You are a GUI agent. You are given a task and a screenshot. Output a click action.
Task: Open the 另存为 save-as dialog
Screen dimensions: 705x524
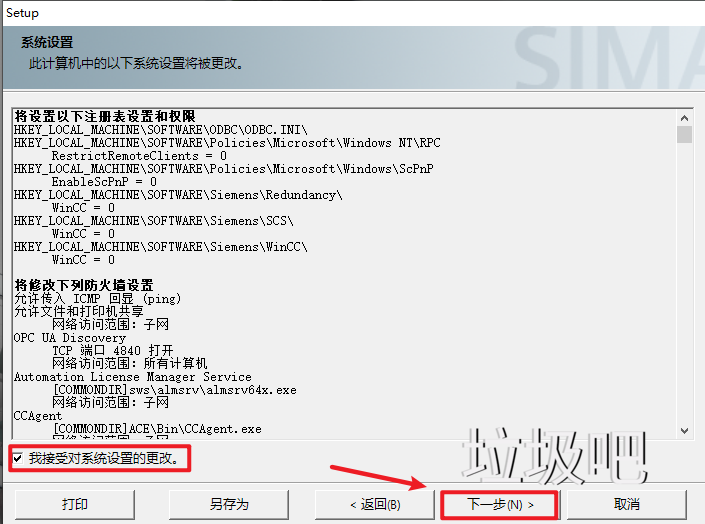[x=228, y=504]
